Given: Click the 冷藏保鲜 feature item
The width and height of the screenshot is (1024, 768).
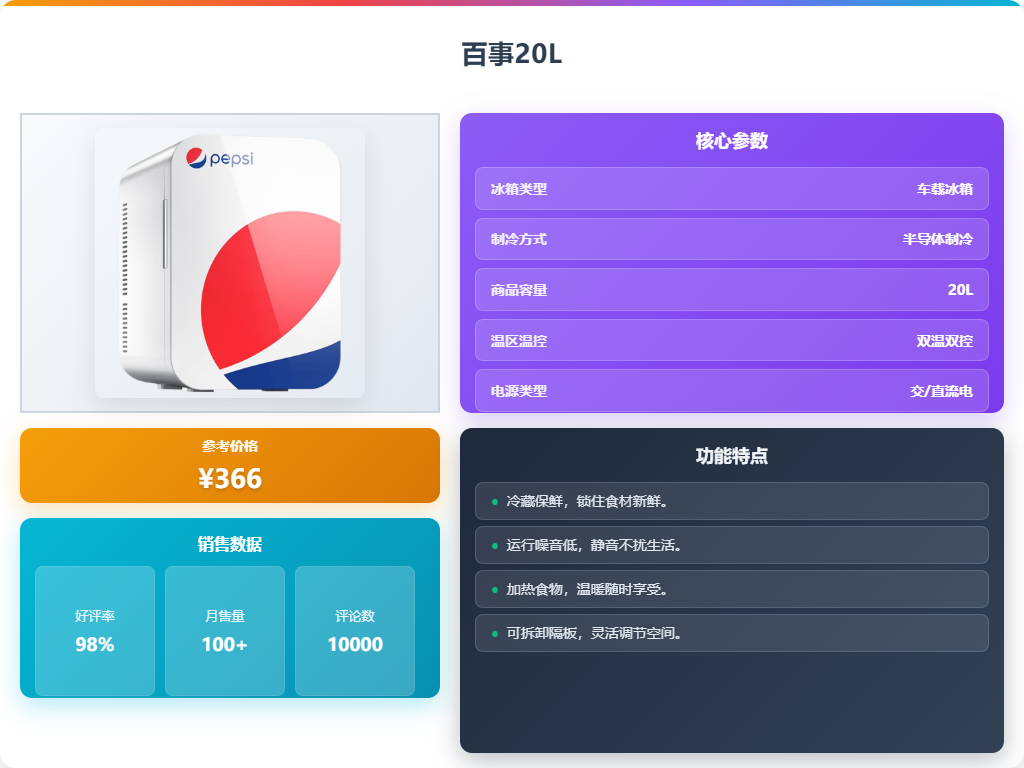Looking at the screenshot, I should (731, 501).
